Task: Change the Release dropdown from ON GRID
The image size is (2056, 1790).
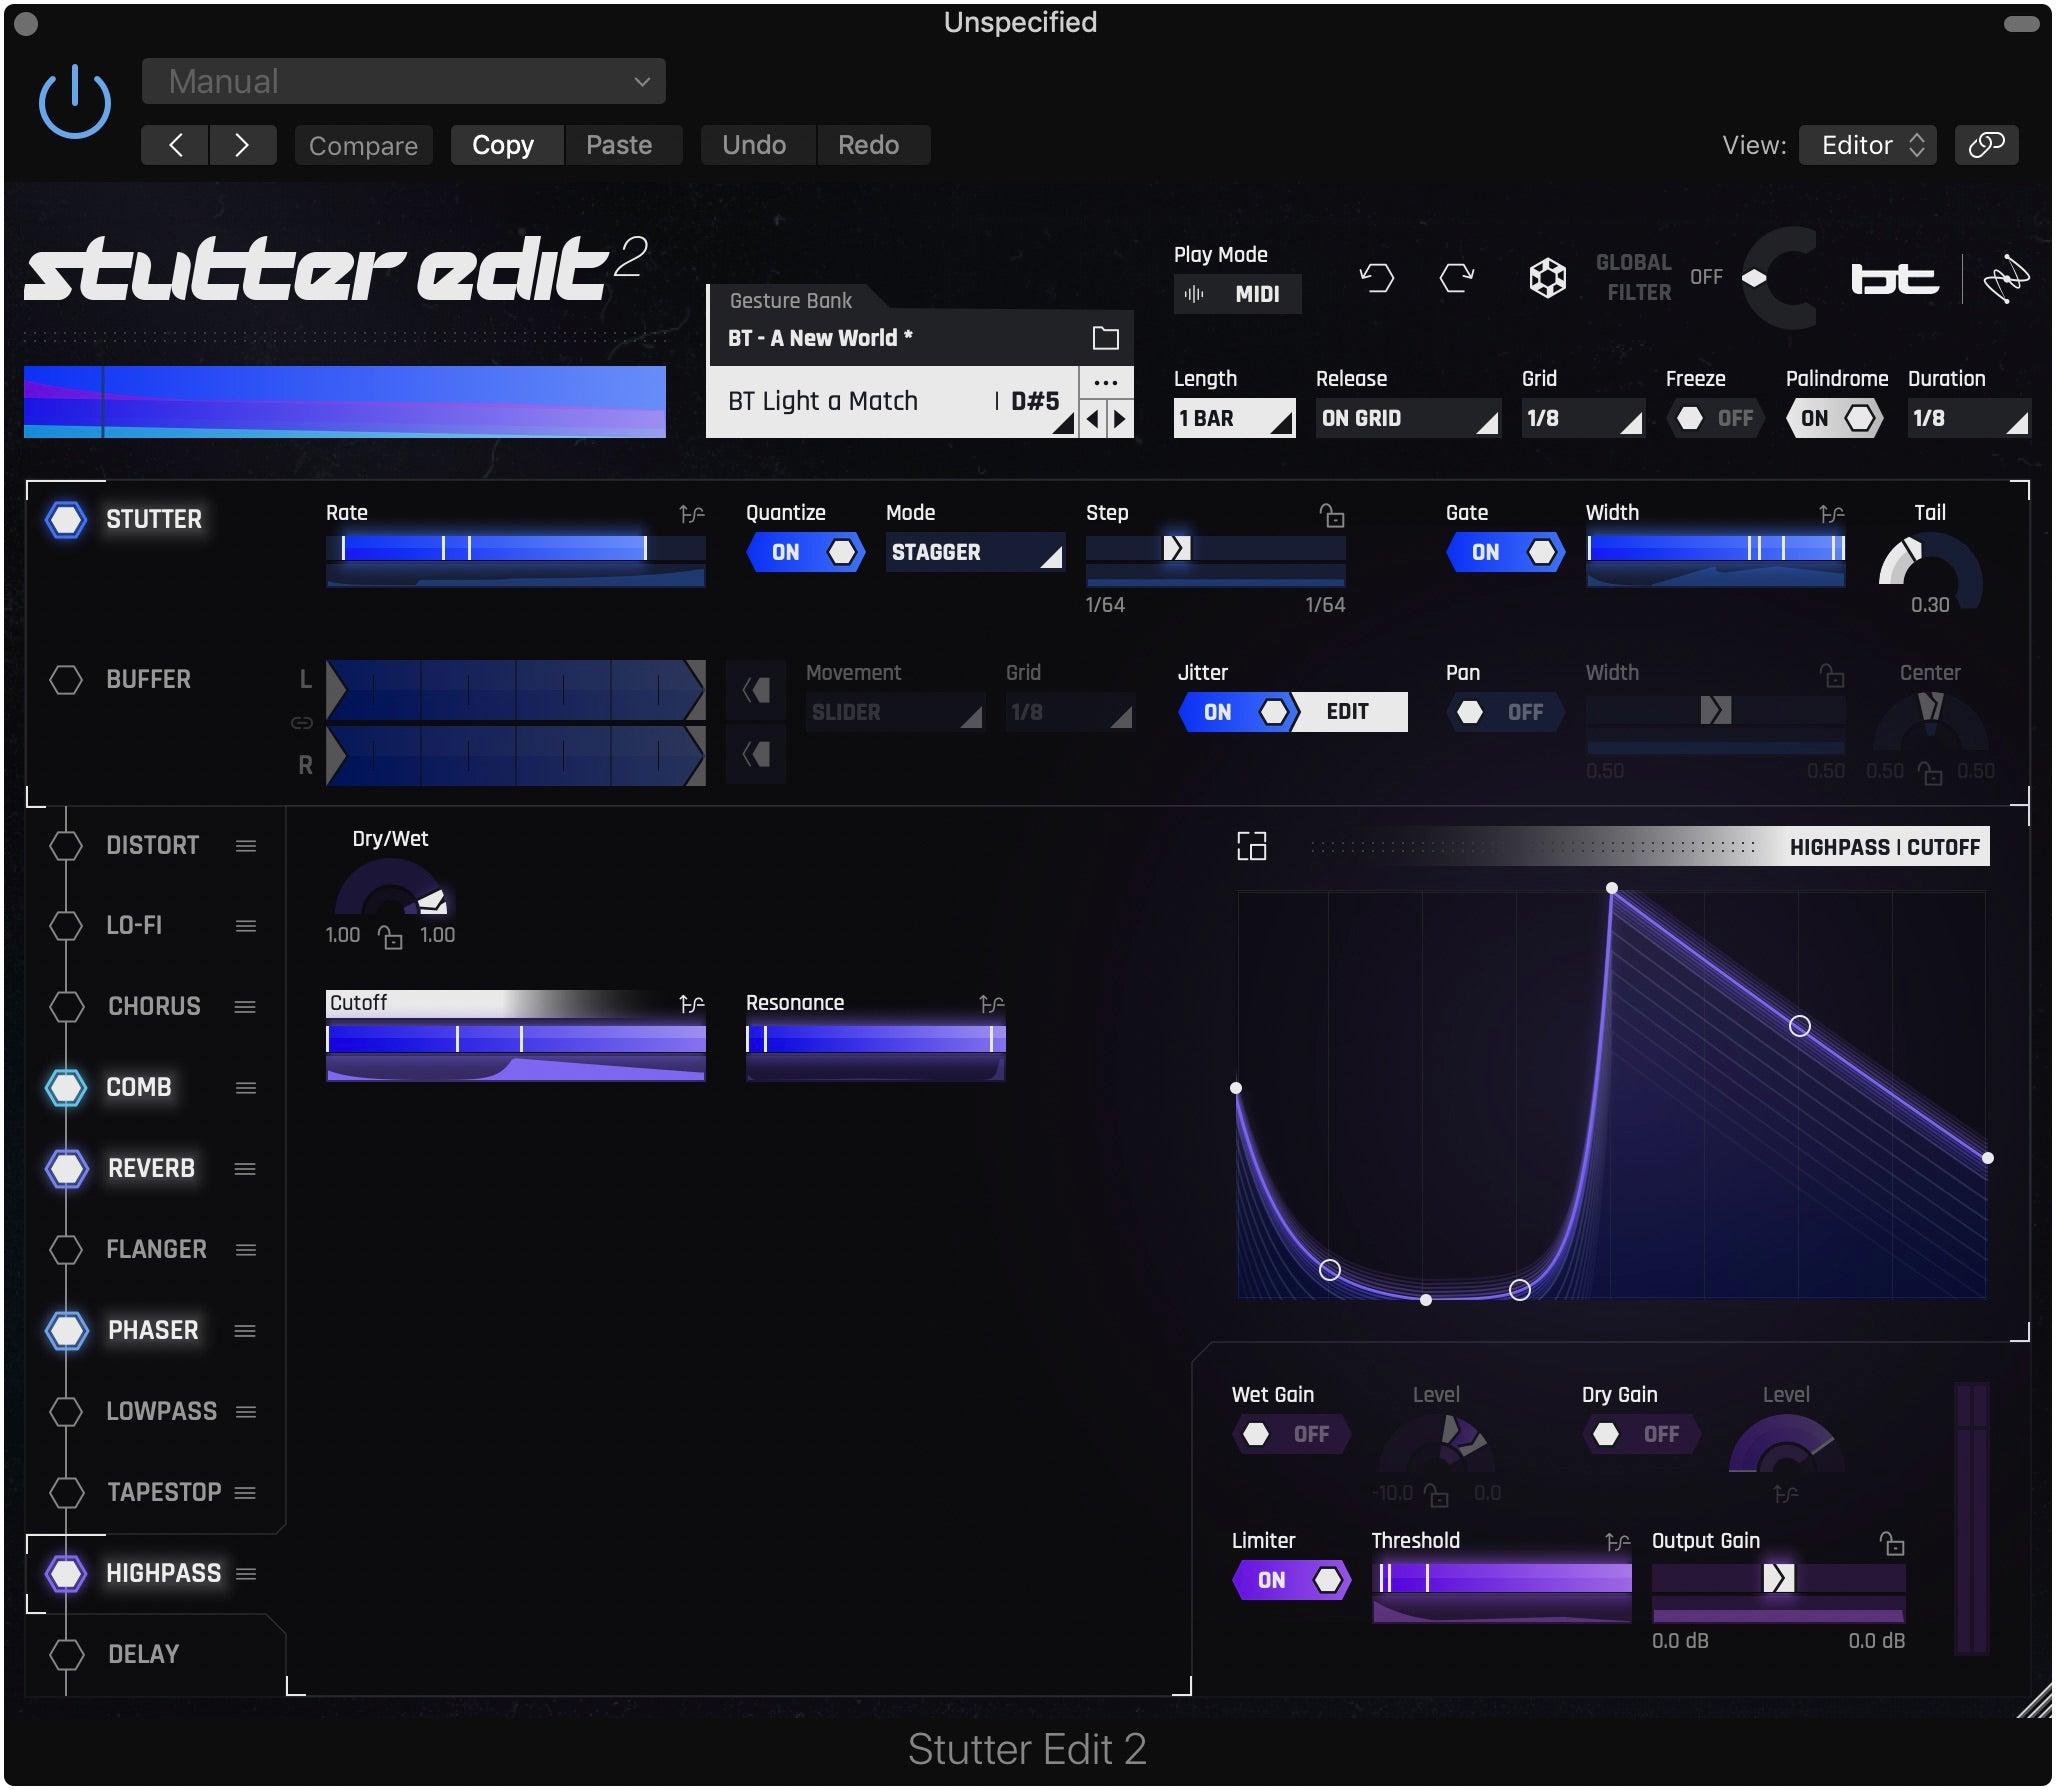Action: coord(1408,418)
